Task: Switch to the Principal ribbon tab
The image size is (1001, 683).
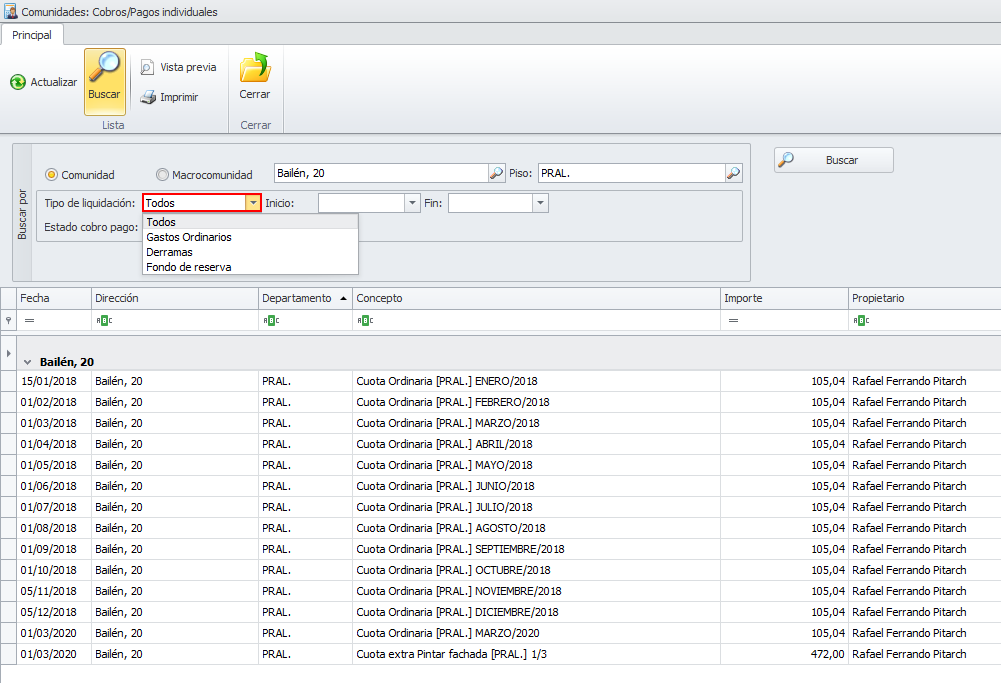Action: coord(32,35)
